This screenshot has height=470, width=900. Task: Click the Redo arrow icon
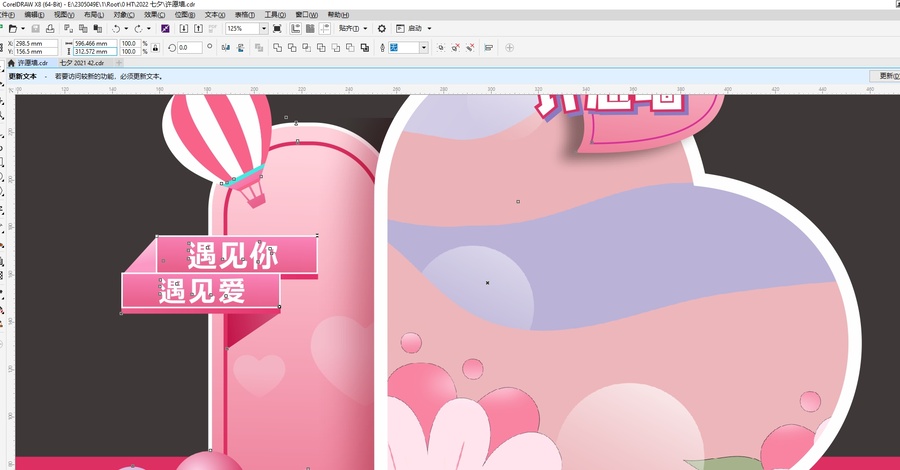(138, 29)
